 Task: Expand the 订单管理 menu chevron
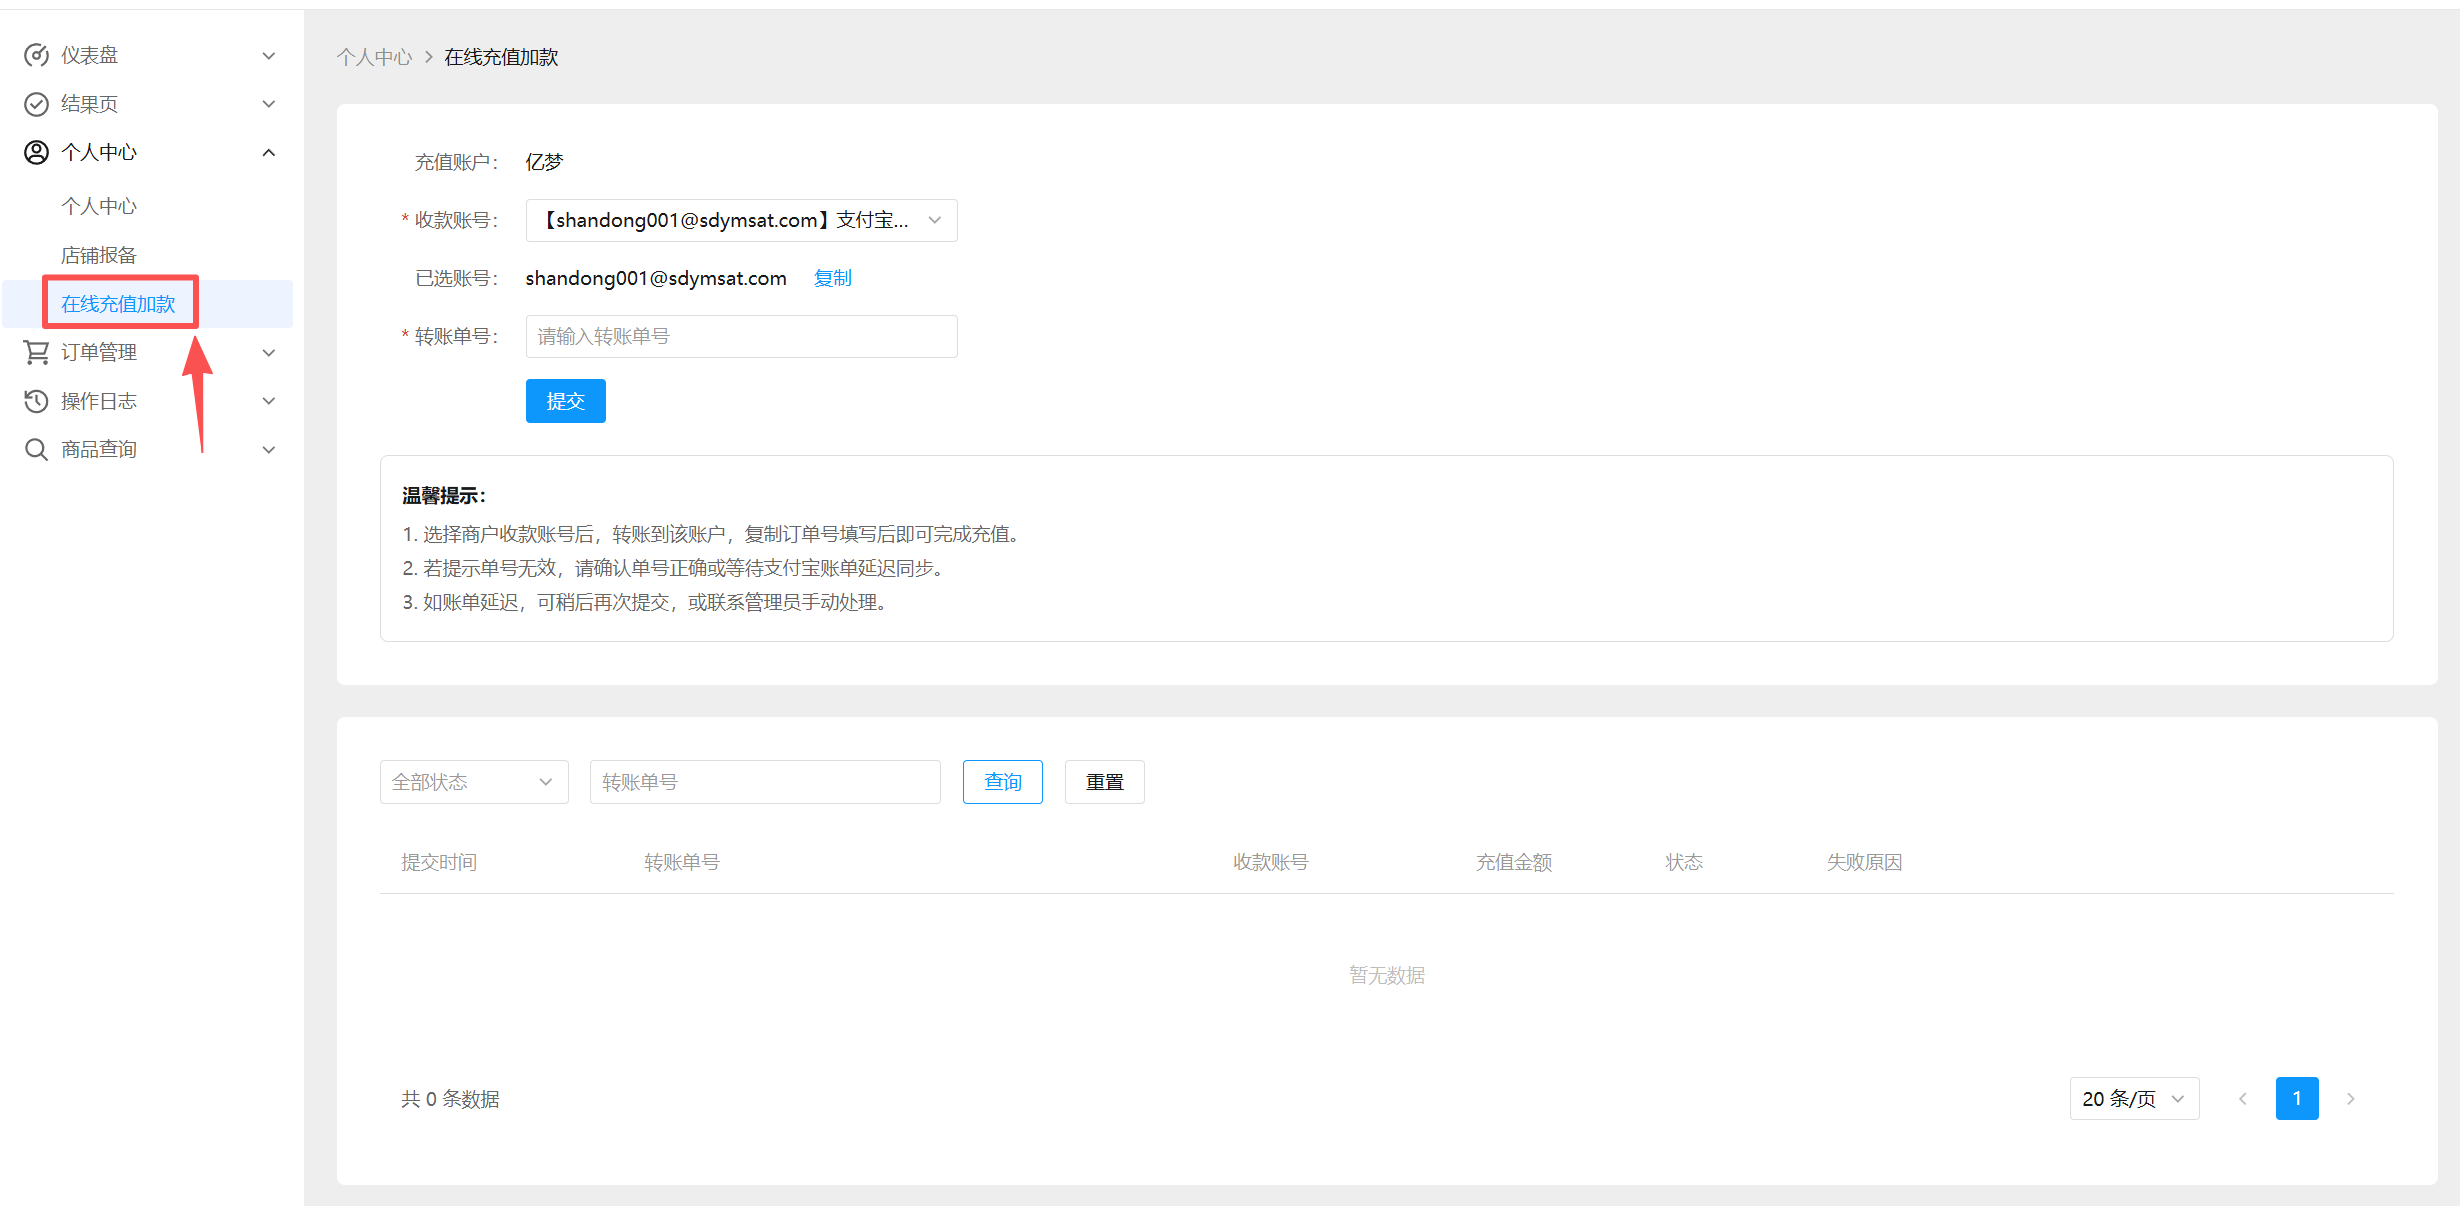[x=268, y=352]
